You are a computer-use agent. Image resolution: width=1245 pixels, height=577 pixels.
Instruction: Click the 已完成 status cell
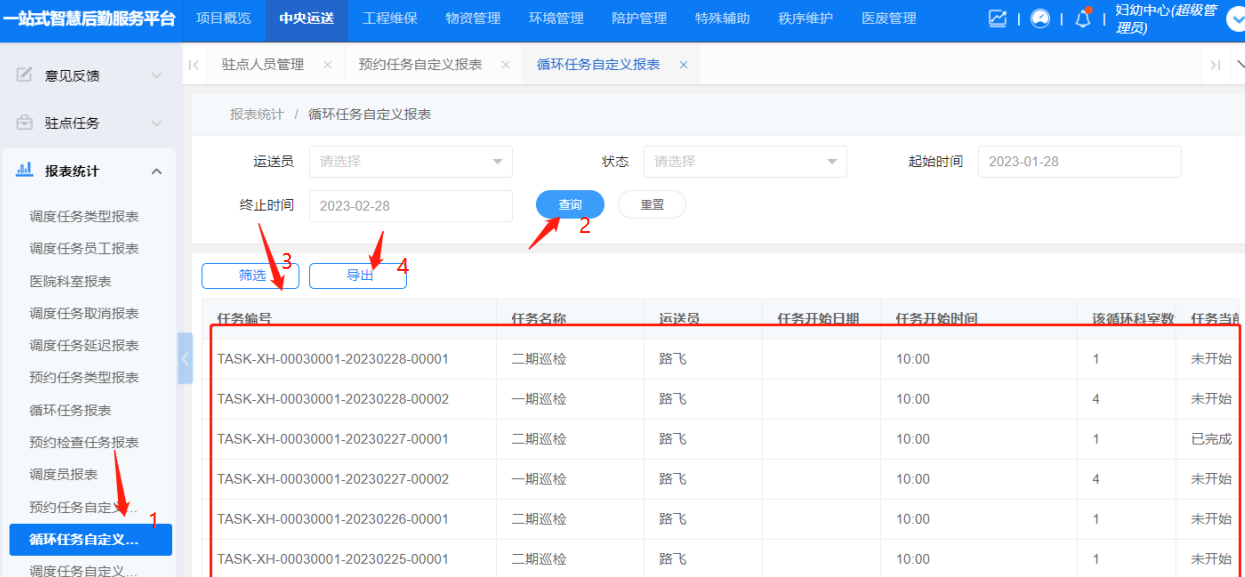coord(1212,439)
